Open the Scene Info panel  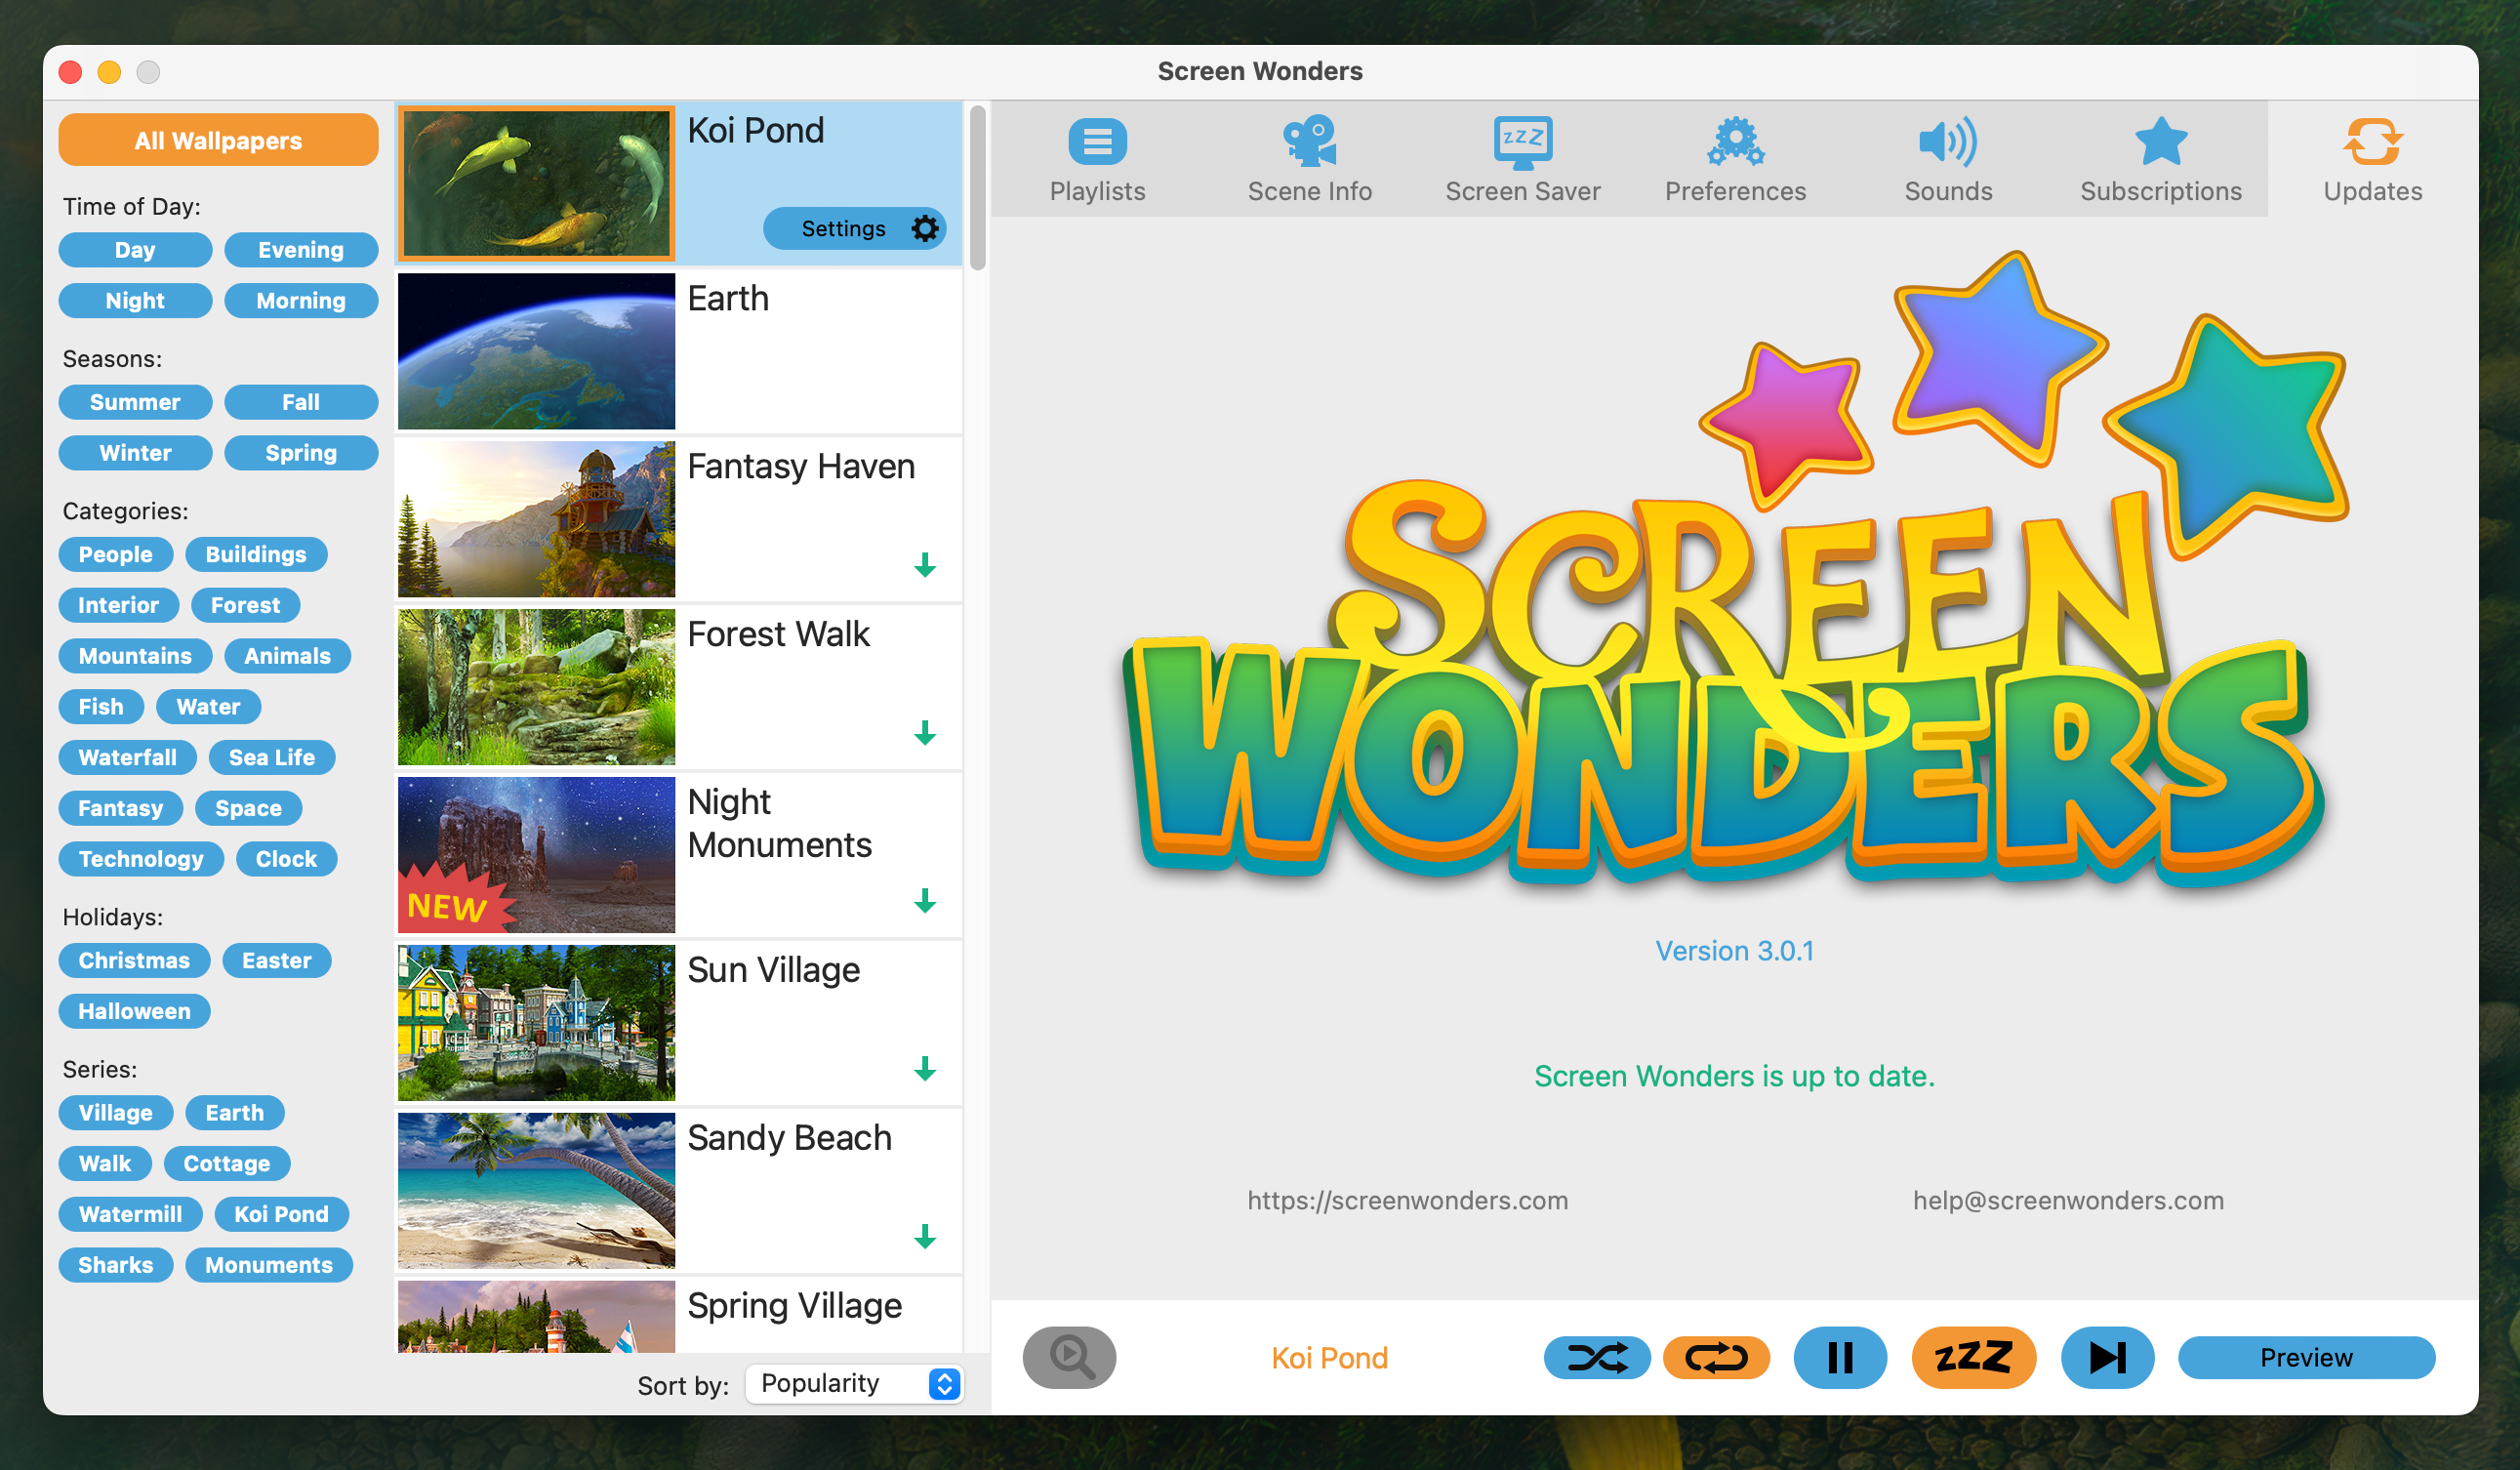pos(1309,160)
